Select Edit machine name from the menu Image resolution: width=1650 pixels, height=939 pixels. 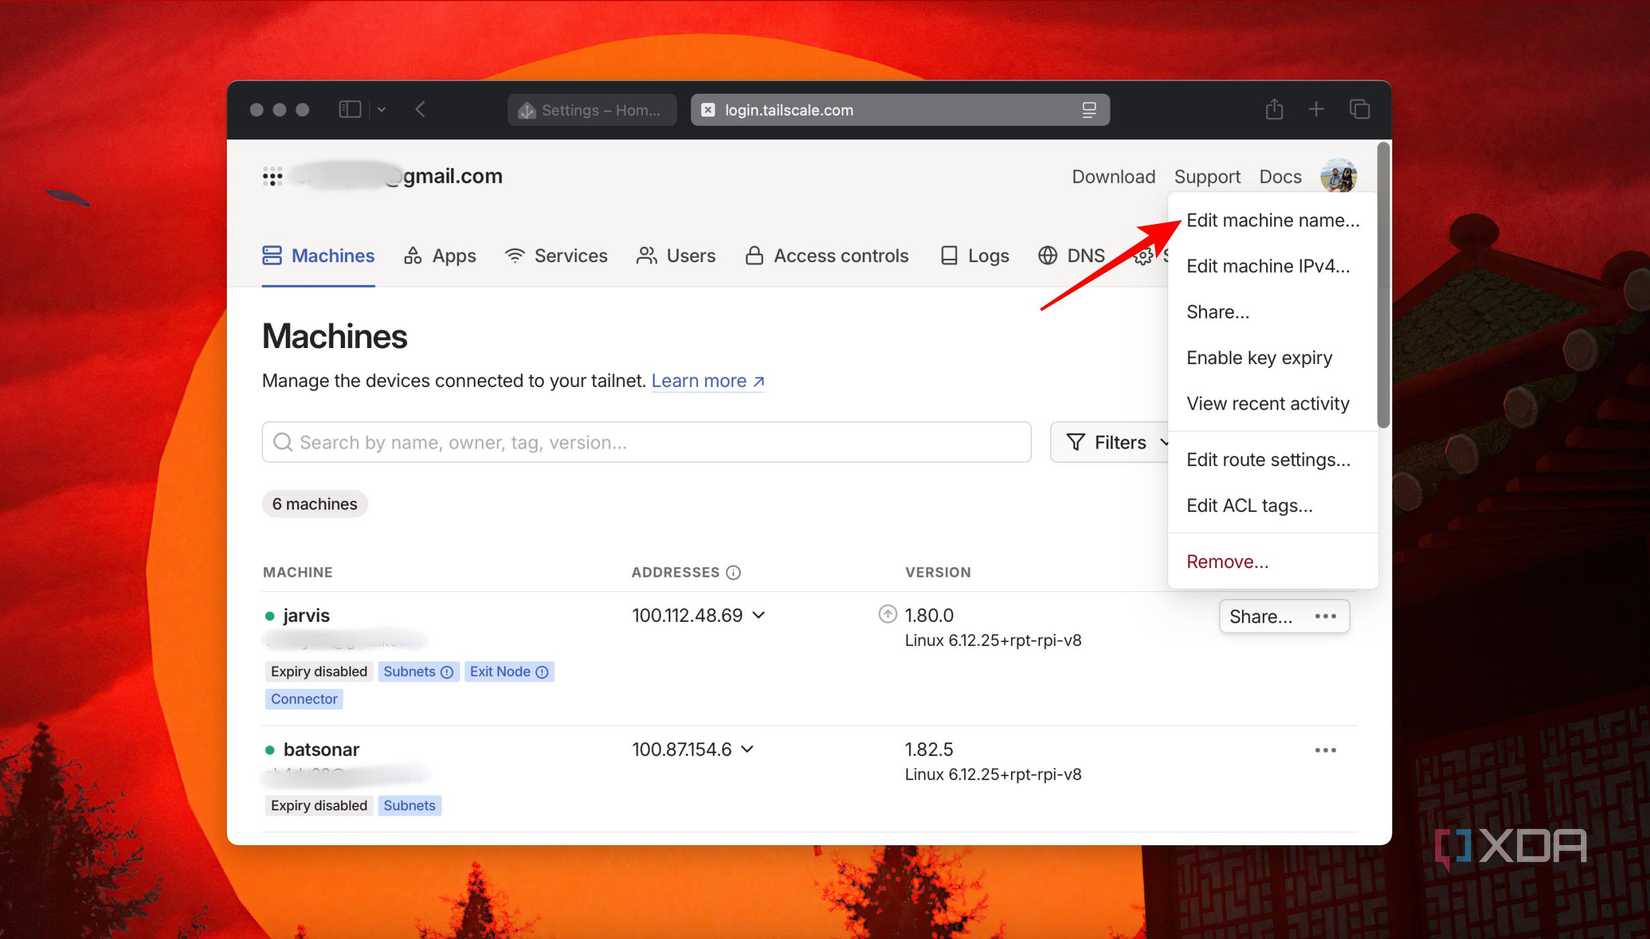[1272, 220]
